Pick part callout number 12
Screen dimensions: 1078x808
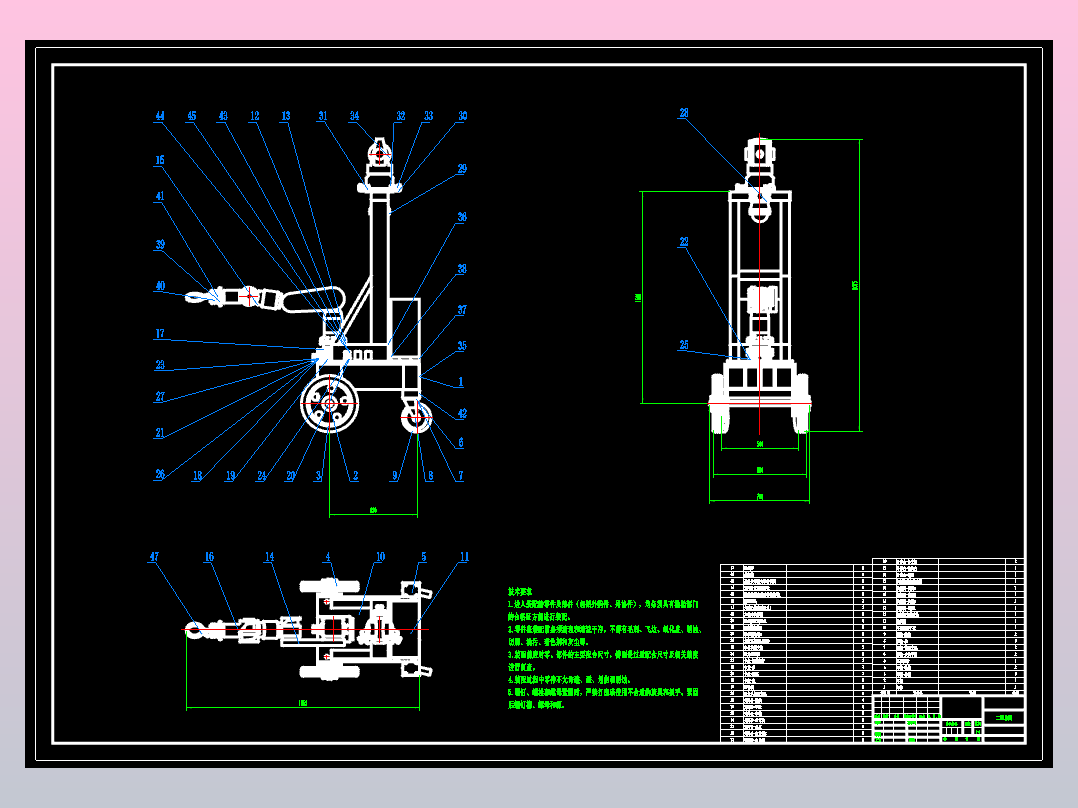point(254,116)
